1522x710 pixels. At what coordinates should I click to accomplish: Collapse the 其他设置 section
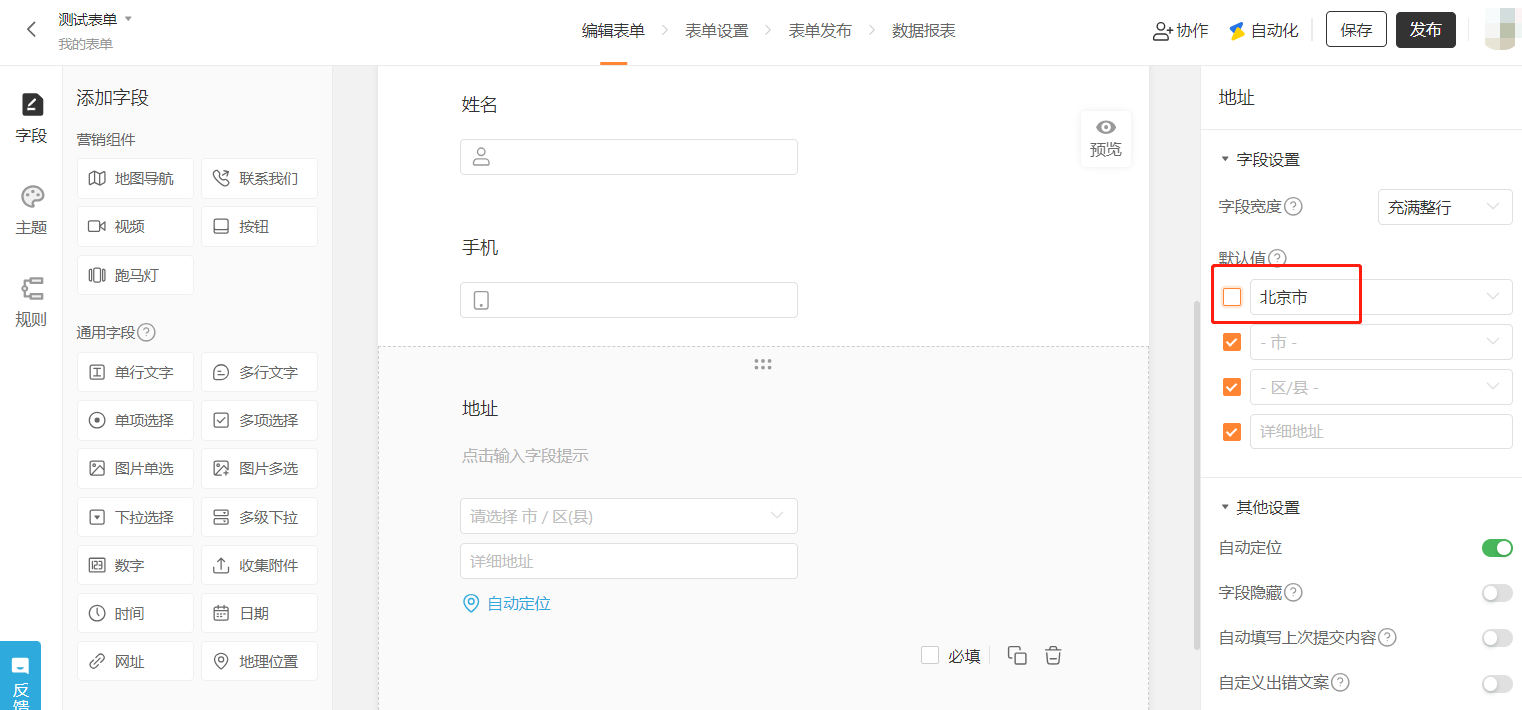pyautogui.click(x=1259, y=507)
